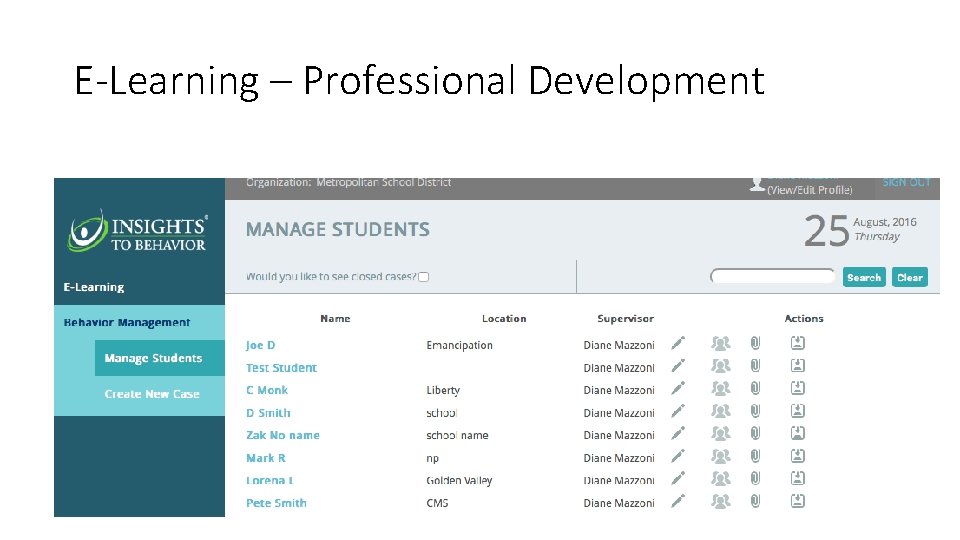Image resolution: width=960 pixels, height=540 pixels.
Task: Click the Search button
Action: coord(864,277)
